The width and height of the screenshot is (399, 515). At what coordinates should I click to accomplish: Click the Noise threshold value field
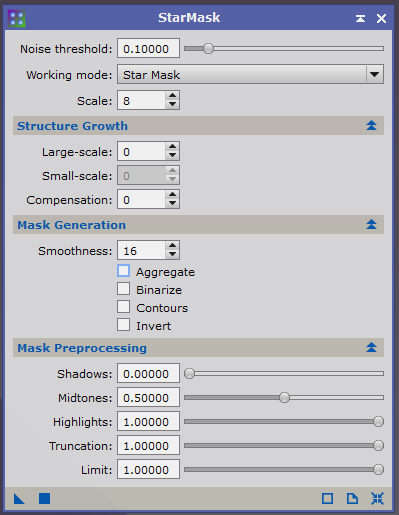148,49
